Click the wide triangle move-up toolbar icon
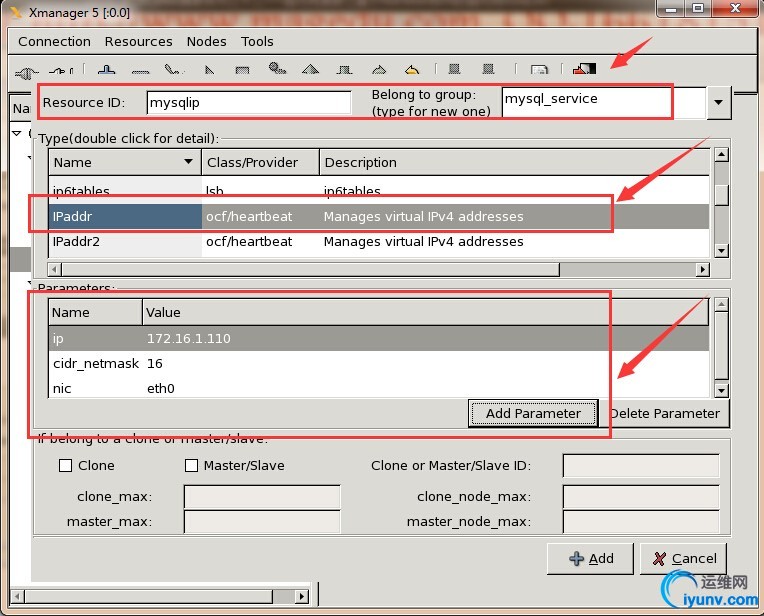 (310, 69)
